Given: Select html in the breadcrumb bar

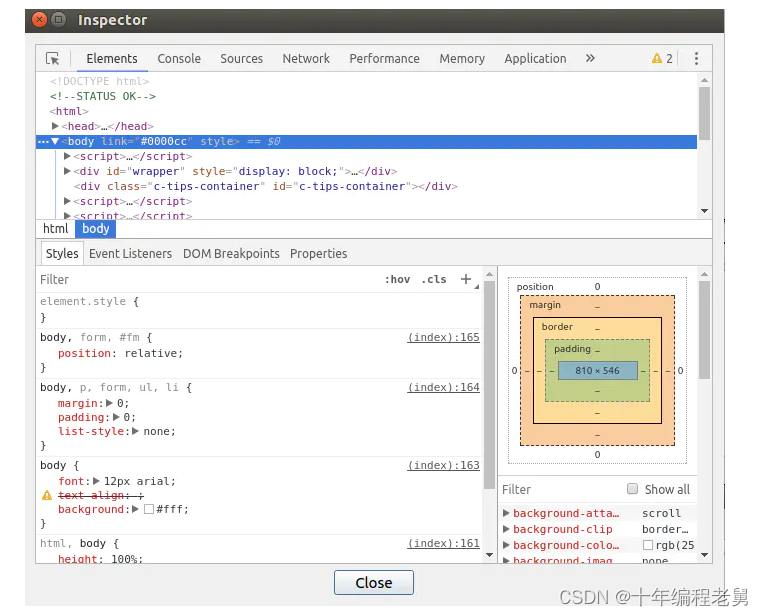Looking at the screenshot, I should coord(55,229).
